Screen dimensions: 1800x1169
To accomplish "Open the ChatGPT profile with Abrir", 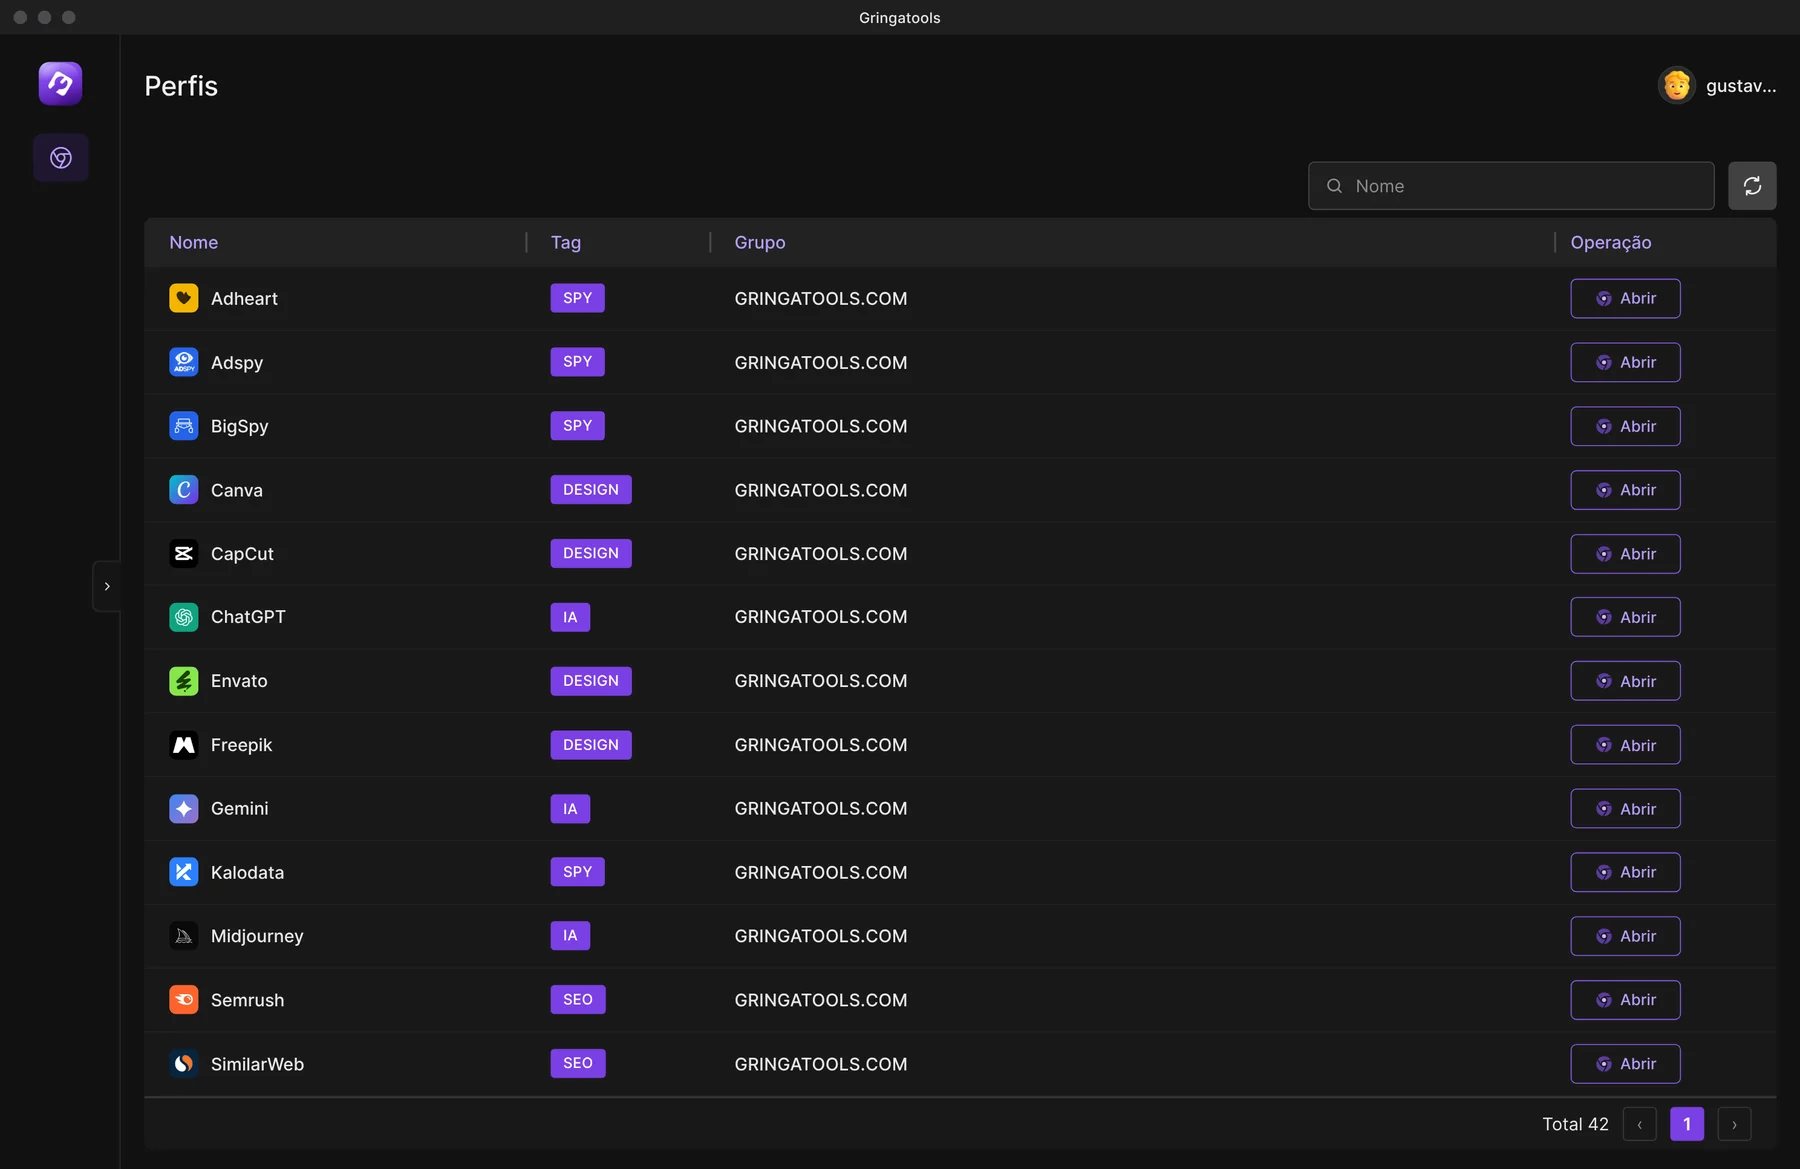I will click(x=1625, y=617).
